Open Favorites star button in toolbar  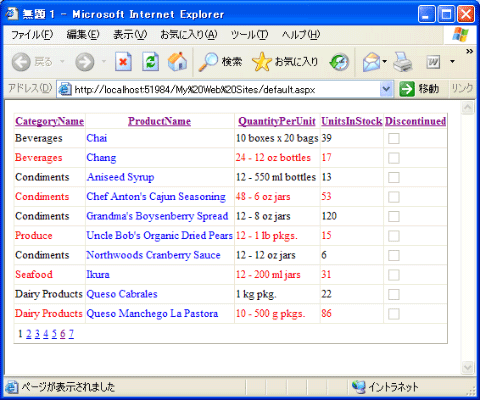[x=285, y=62]
